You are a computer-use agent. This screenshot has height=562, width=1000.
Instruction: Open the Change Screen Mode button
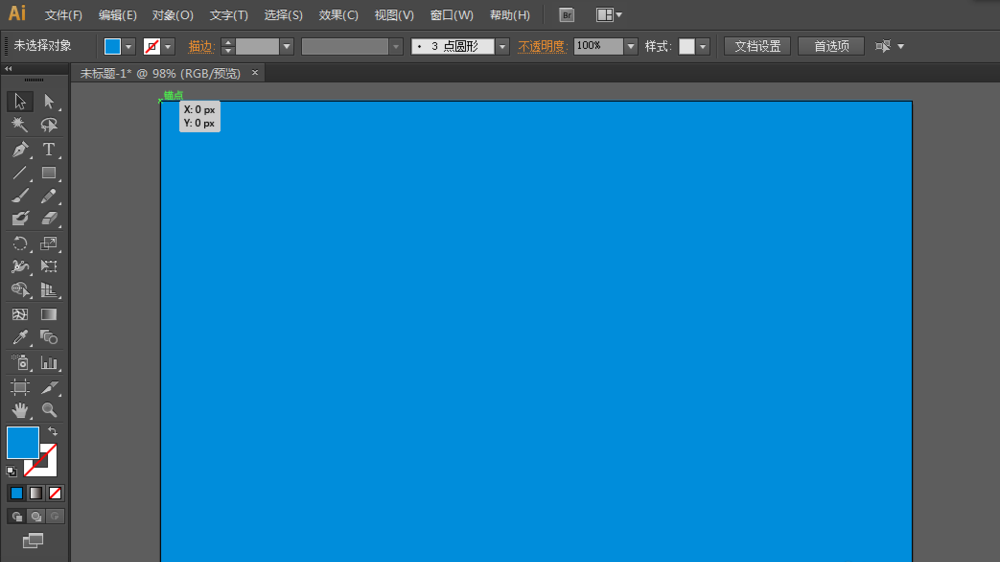click(33, 541)
